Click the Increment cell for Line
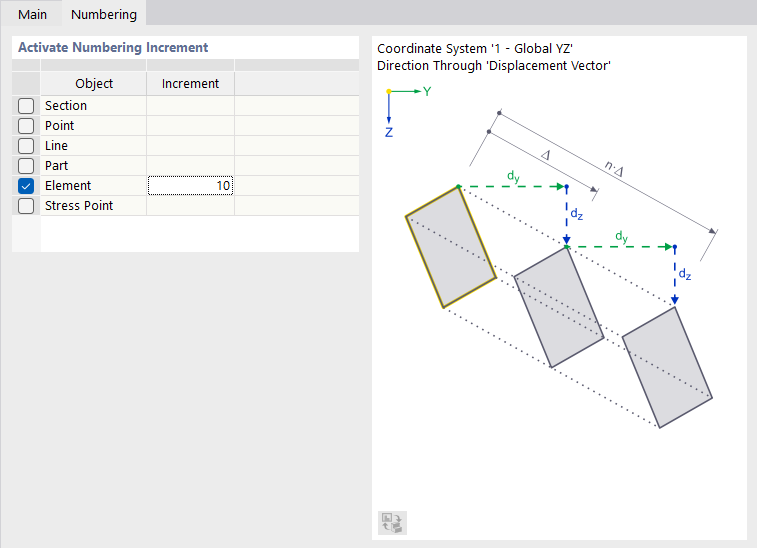757x548 pixels. click(x=190, y=146)
